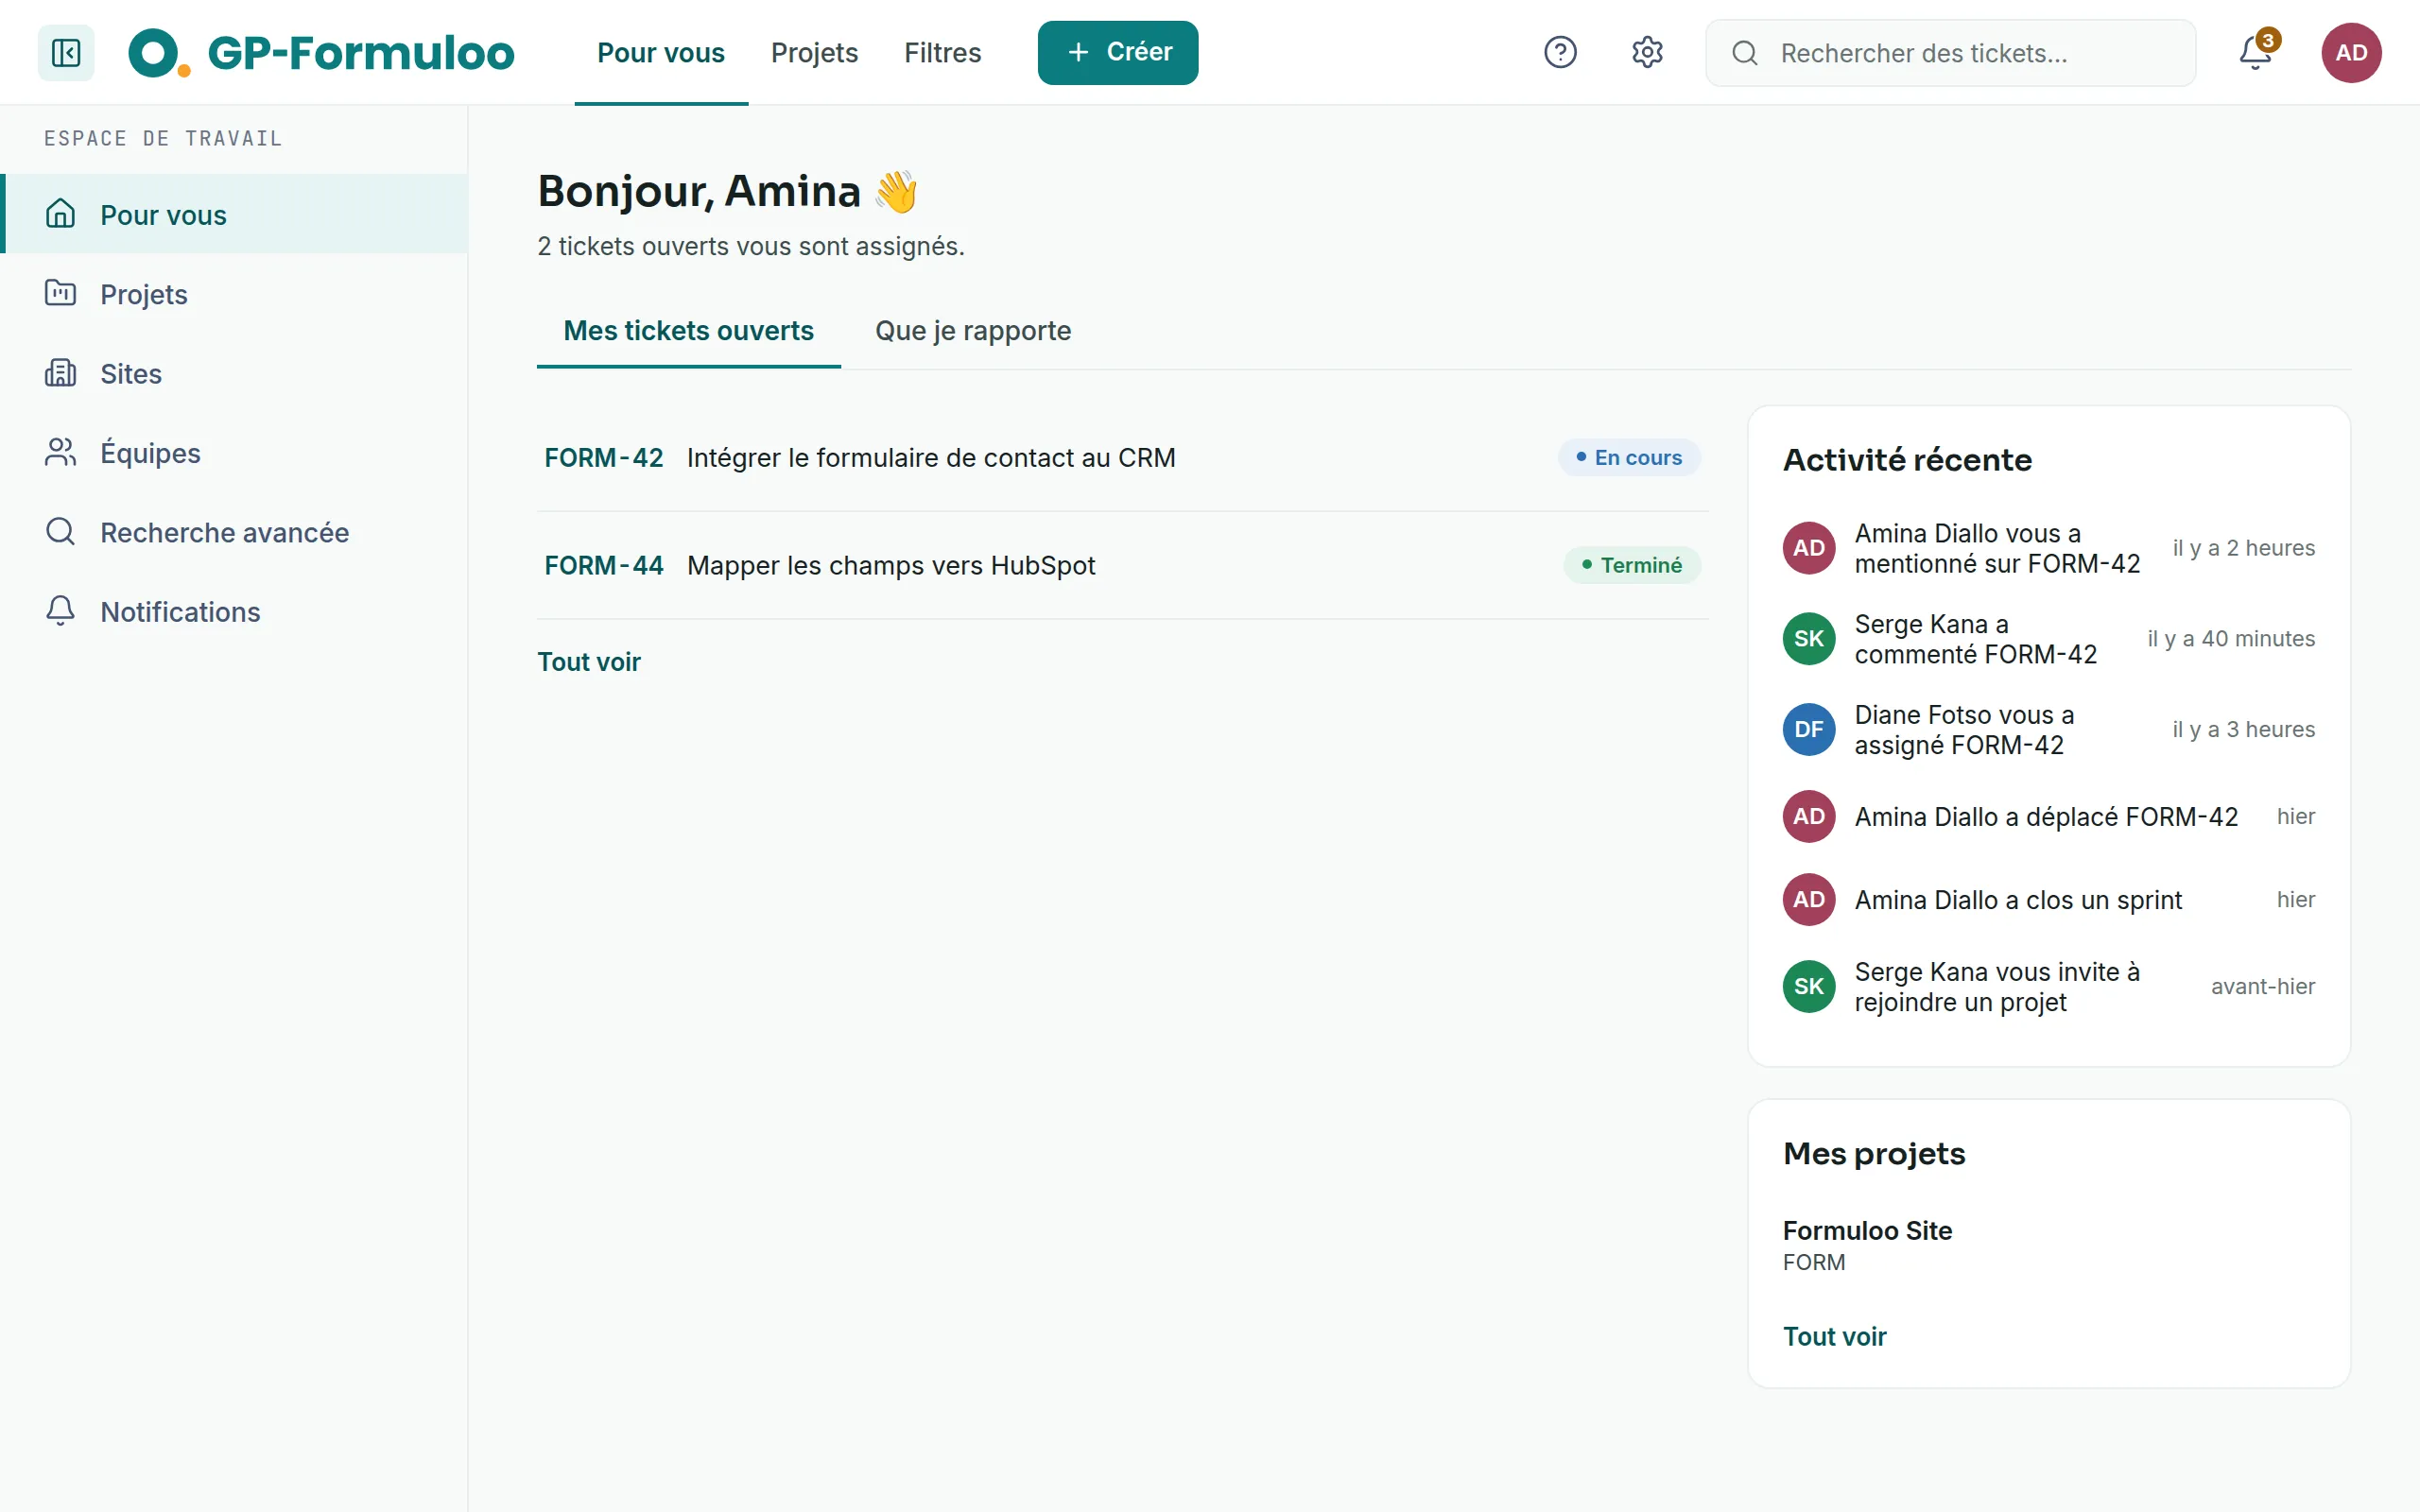
Task: Open the notifications bell with badge
Action: tap(2256, 52)
